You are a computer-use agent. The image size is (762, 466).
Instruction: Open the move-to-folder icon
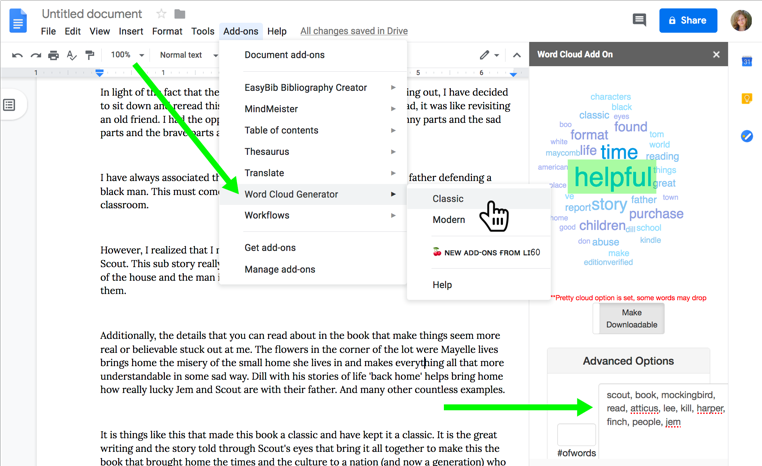(180, 14)
